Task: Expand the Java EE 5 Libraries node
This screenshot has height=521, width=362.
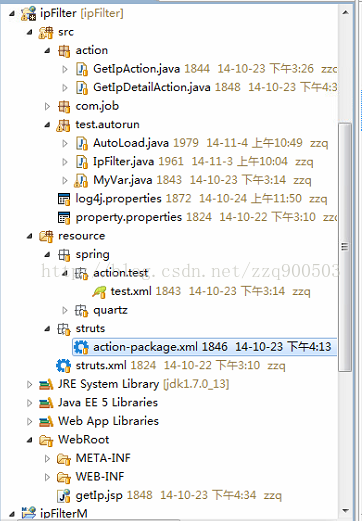Action: tap(30, 403)
